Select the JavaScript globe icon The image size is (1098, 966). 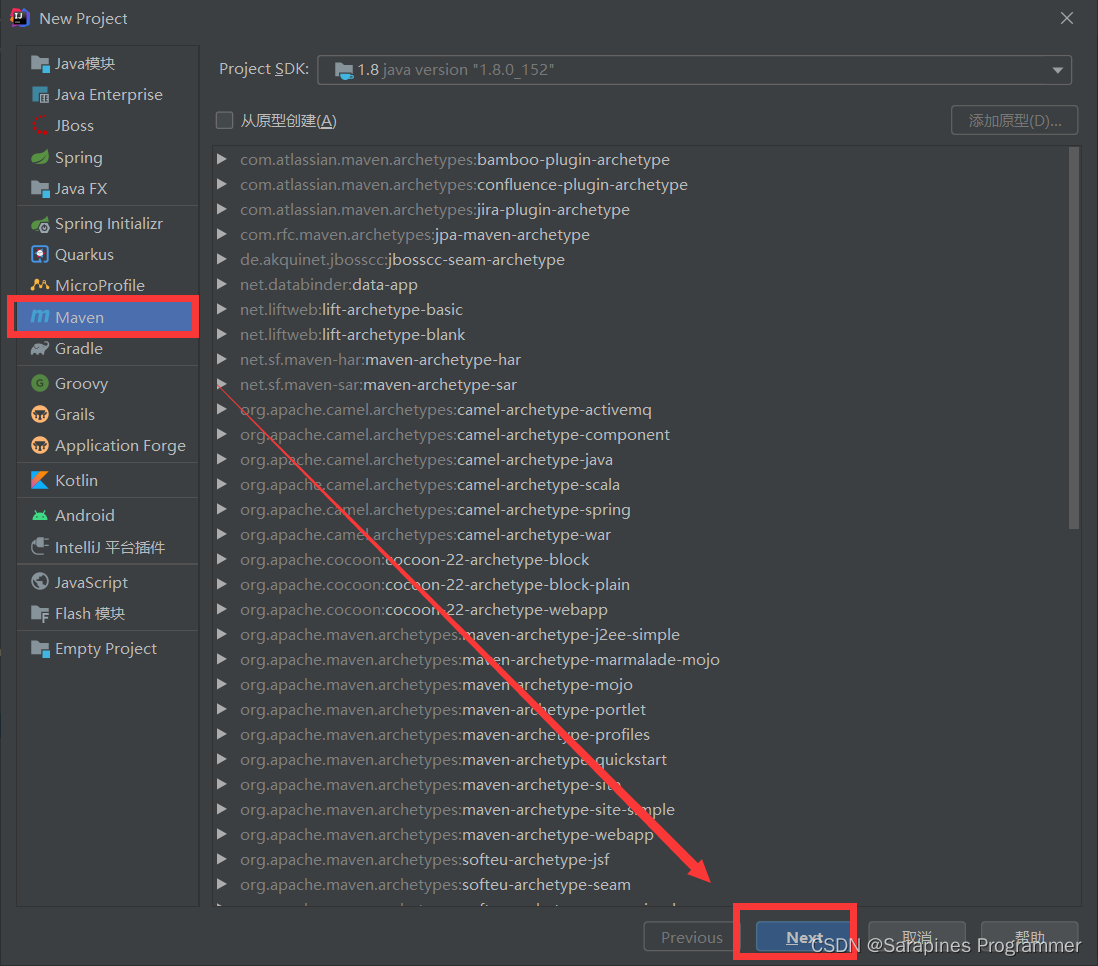tap(40, 582)
